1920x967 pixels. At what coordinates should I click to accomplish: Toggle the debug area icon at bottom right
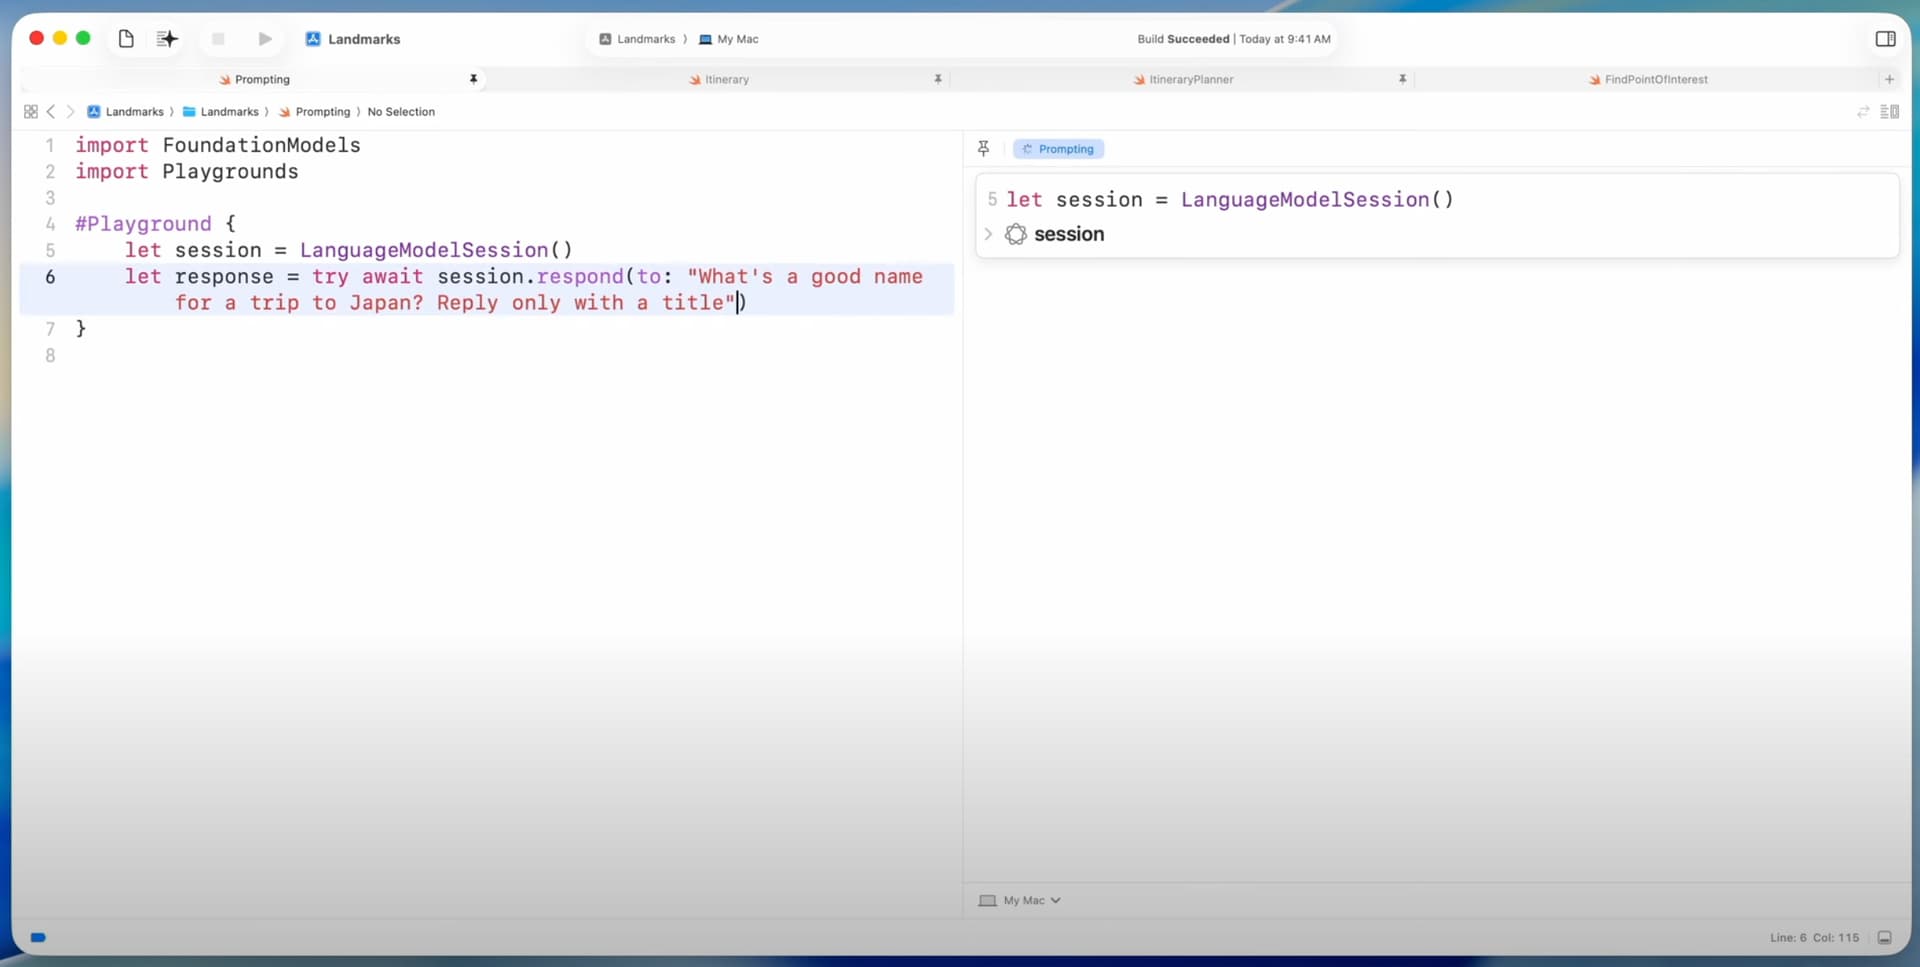point(1885,937)
